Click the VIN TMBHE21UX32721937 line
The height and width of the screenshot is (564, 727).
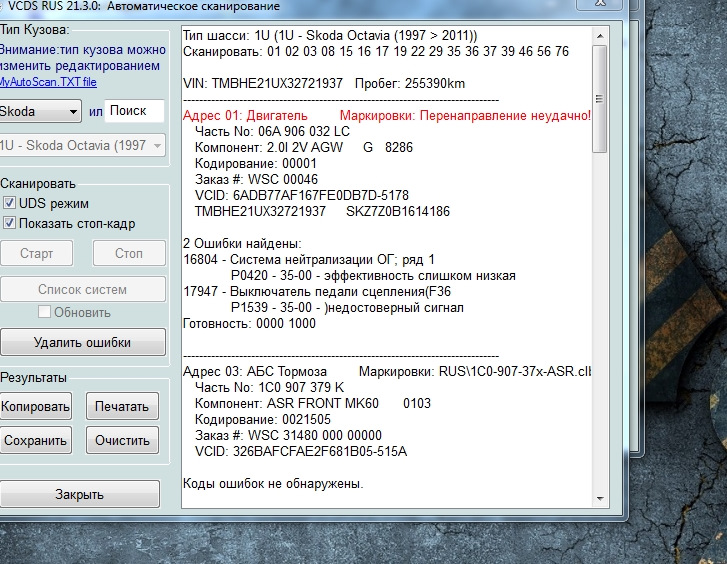(x=324, y=83)
